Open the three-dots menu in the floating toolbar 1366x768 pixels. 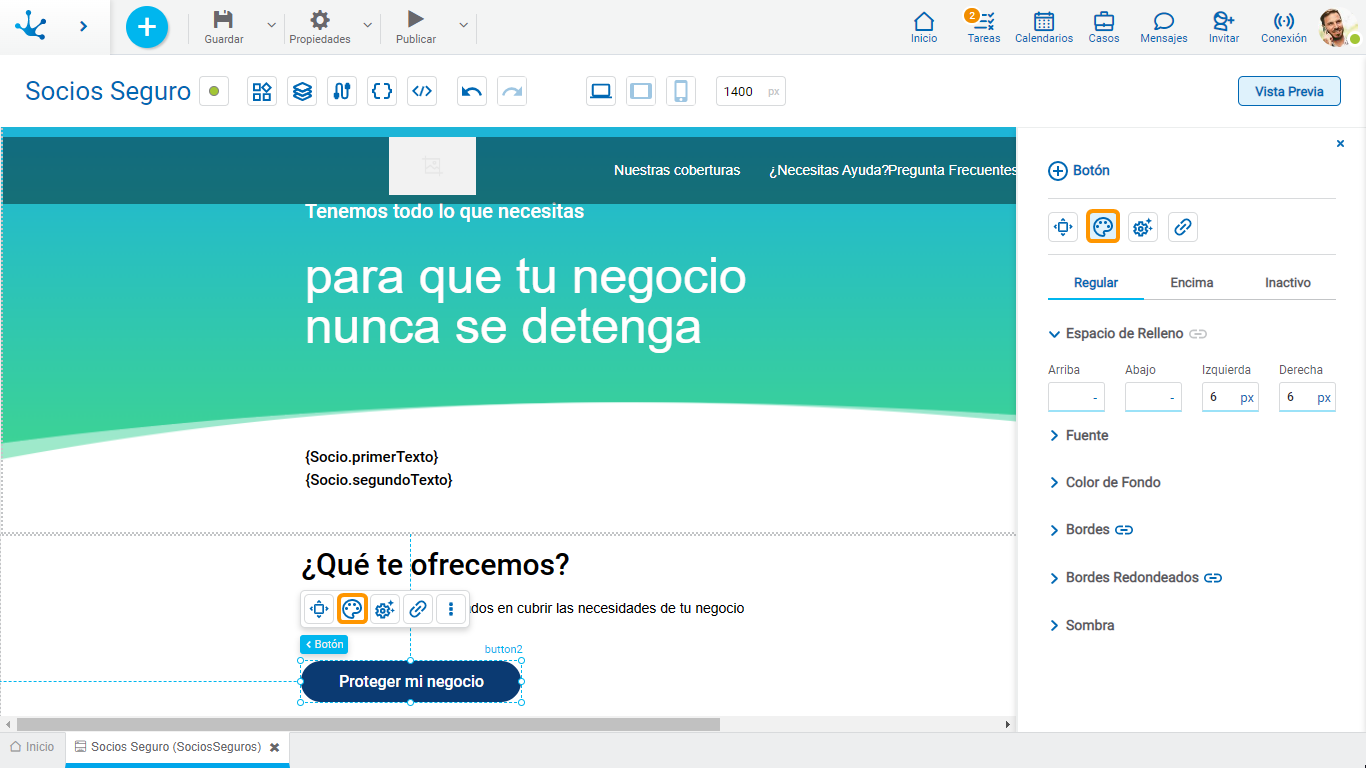451,608
